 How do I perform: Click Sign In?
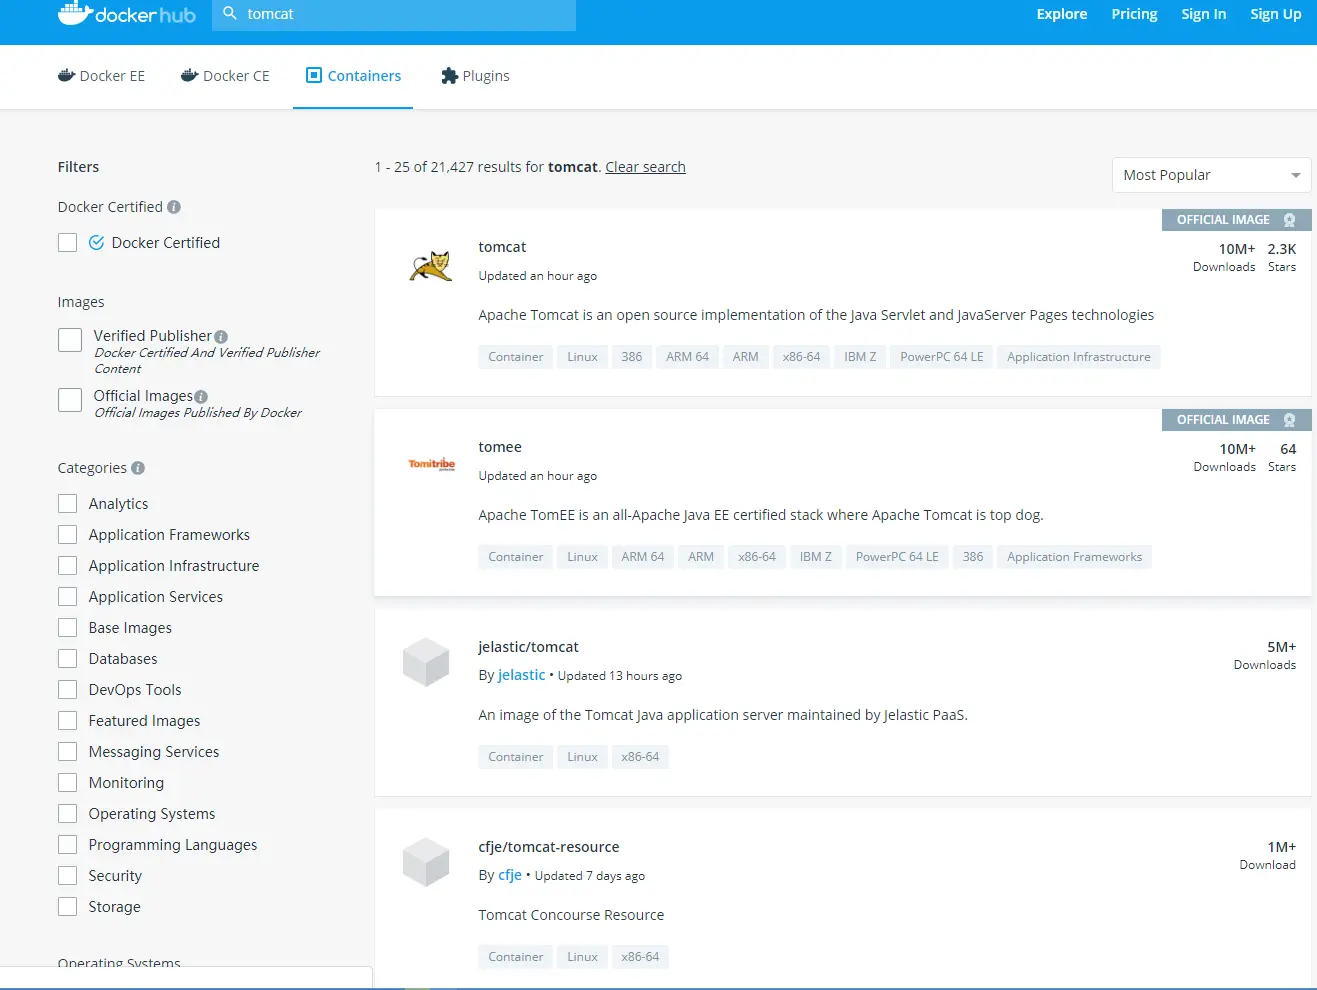click(x=1203, y=14)
